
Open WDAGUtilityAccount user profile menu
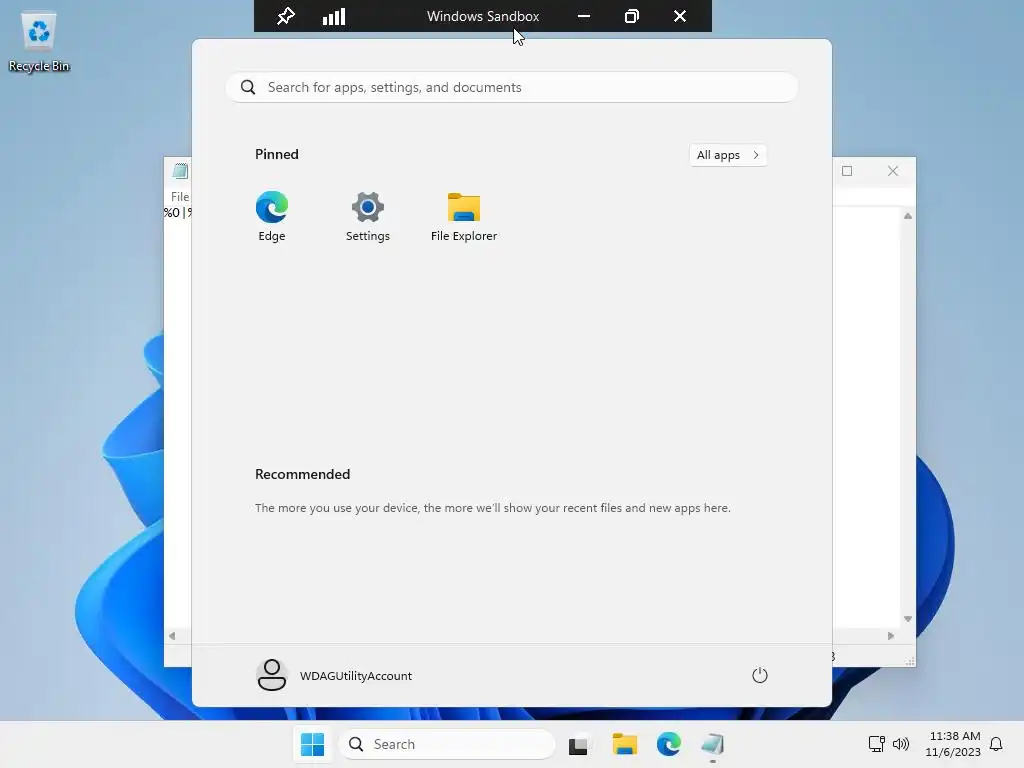(334, 675)
